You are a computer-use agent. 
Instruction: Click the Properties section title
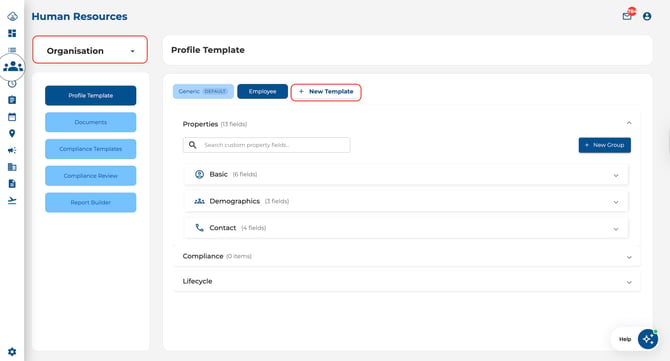coord(200,124)
